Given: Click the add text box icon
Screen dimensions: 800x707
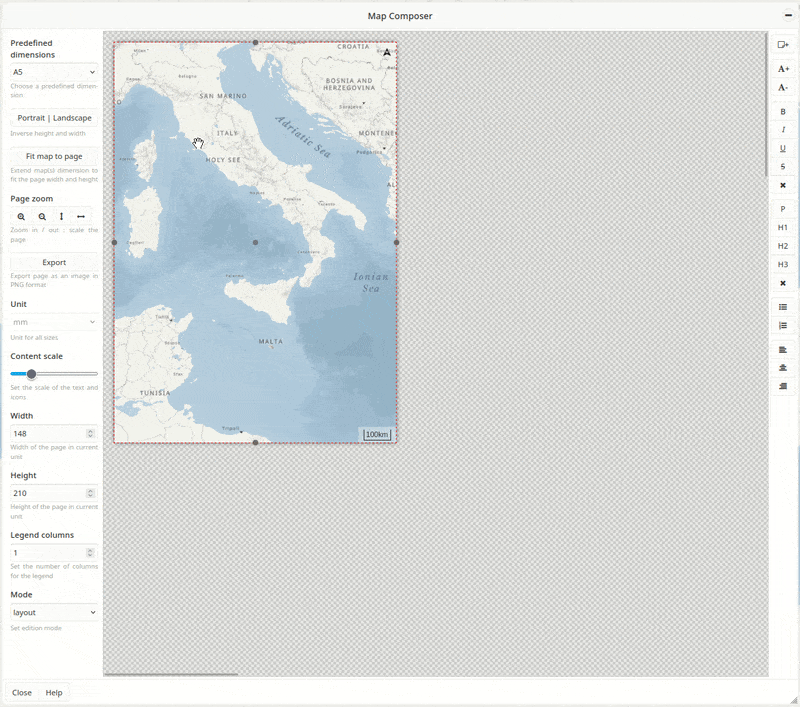Looking at the screenshot, I should tap(783, 46).
